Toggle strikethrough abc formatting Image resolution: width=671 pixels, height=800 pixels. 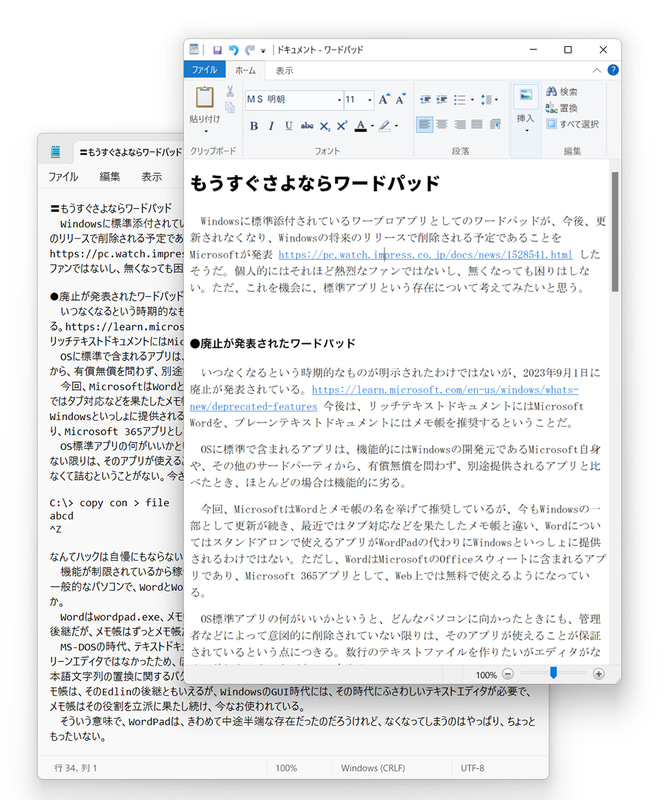[307, 126]
